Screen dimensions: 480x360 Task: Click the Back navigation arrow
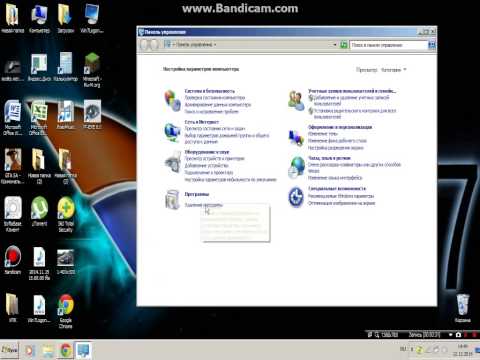(145, 45)
